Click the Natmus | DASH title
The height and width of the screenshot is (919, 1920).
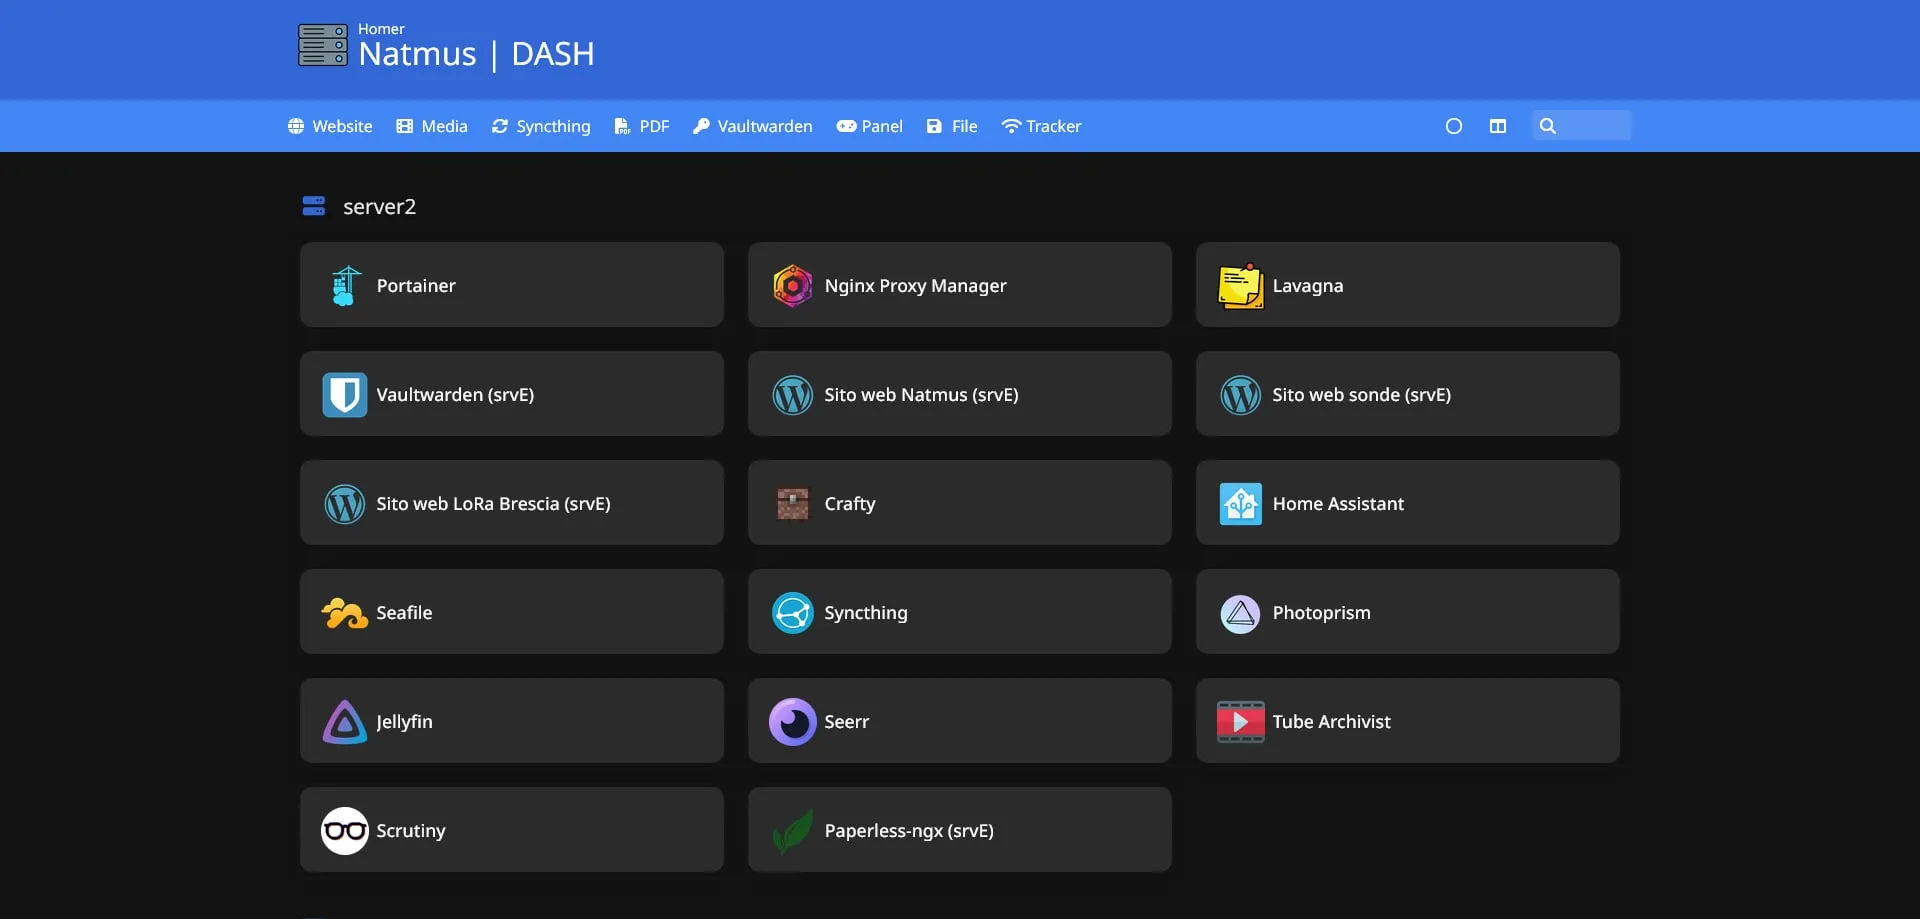[476, 54]
